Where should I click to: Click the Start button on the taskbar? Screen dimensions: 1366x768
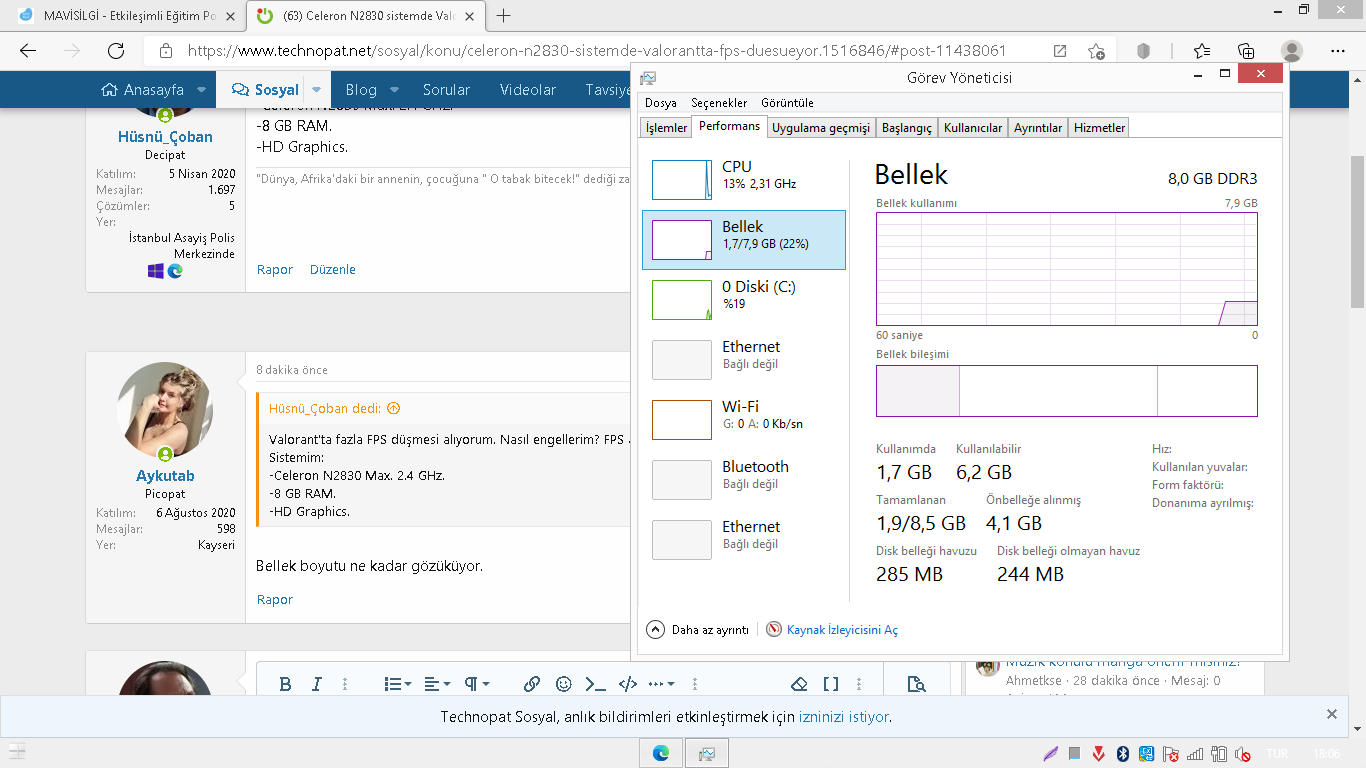pos(16,753)
